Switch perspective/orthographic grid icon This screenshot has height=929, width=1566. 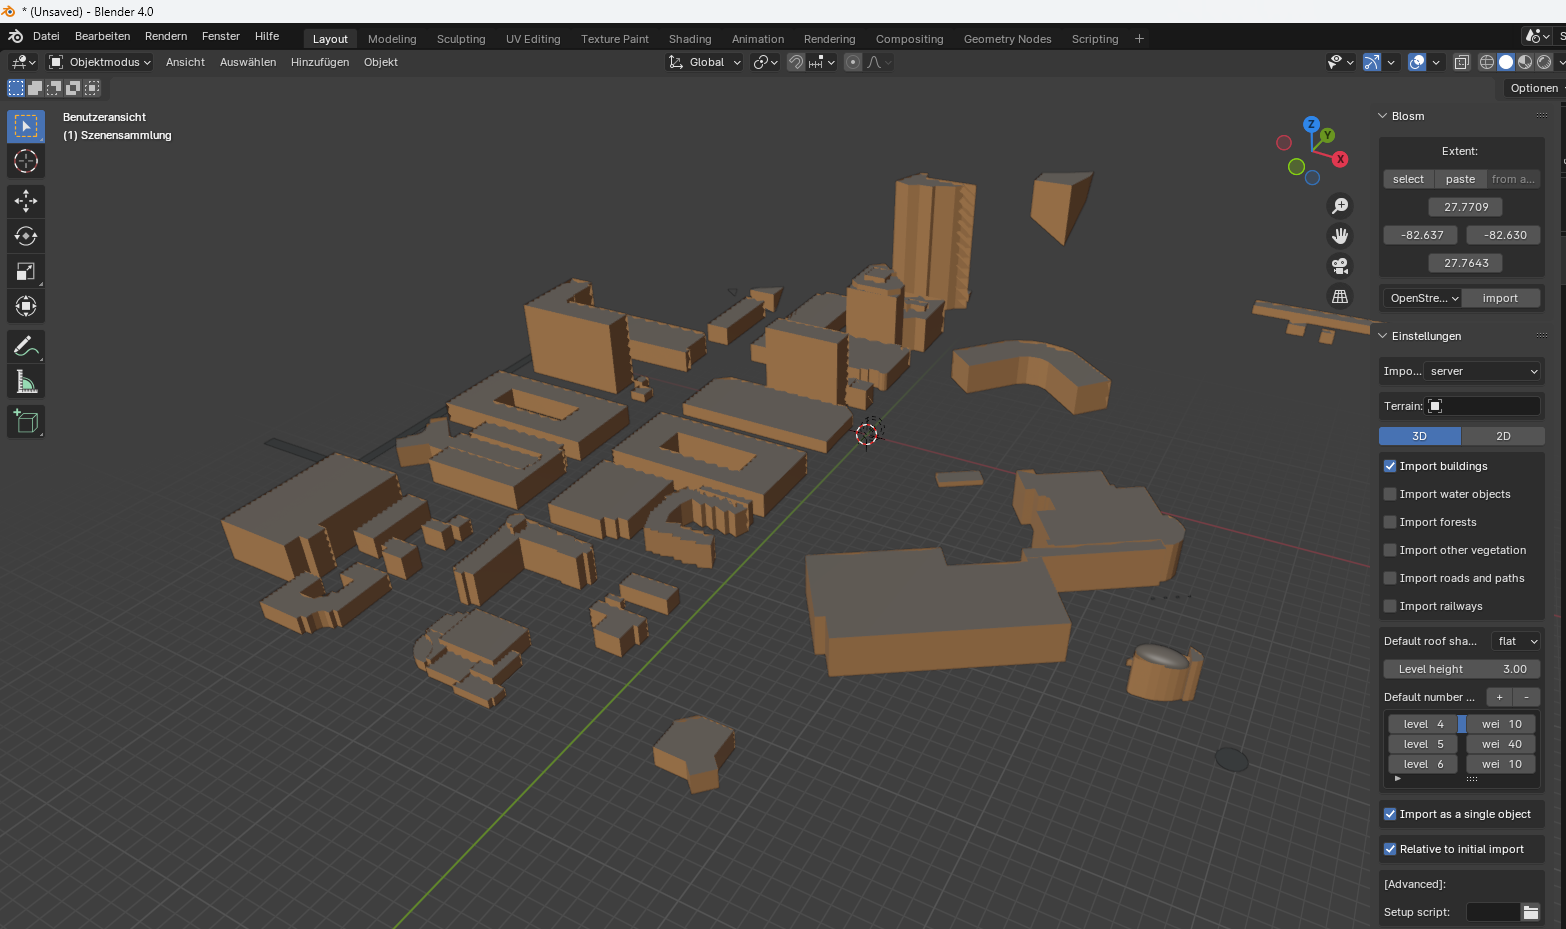tap(1340, 296)
